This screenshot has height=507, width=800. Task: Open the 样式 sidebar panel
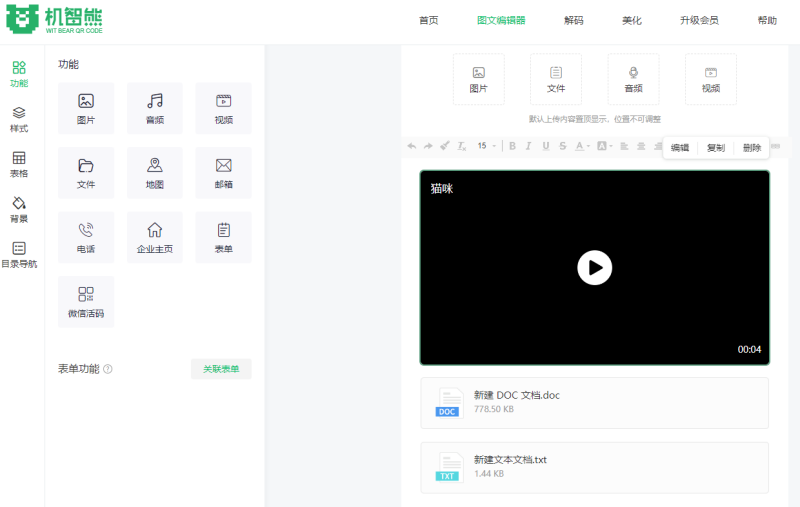click(x=19, y=119)
